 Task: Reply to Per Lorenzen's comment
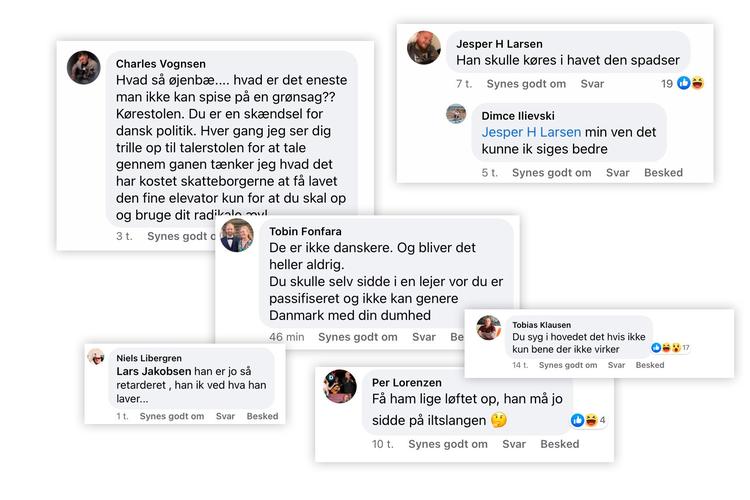click(513, 444)
